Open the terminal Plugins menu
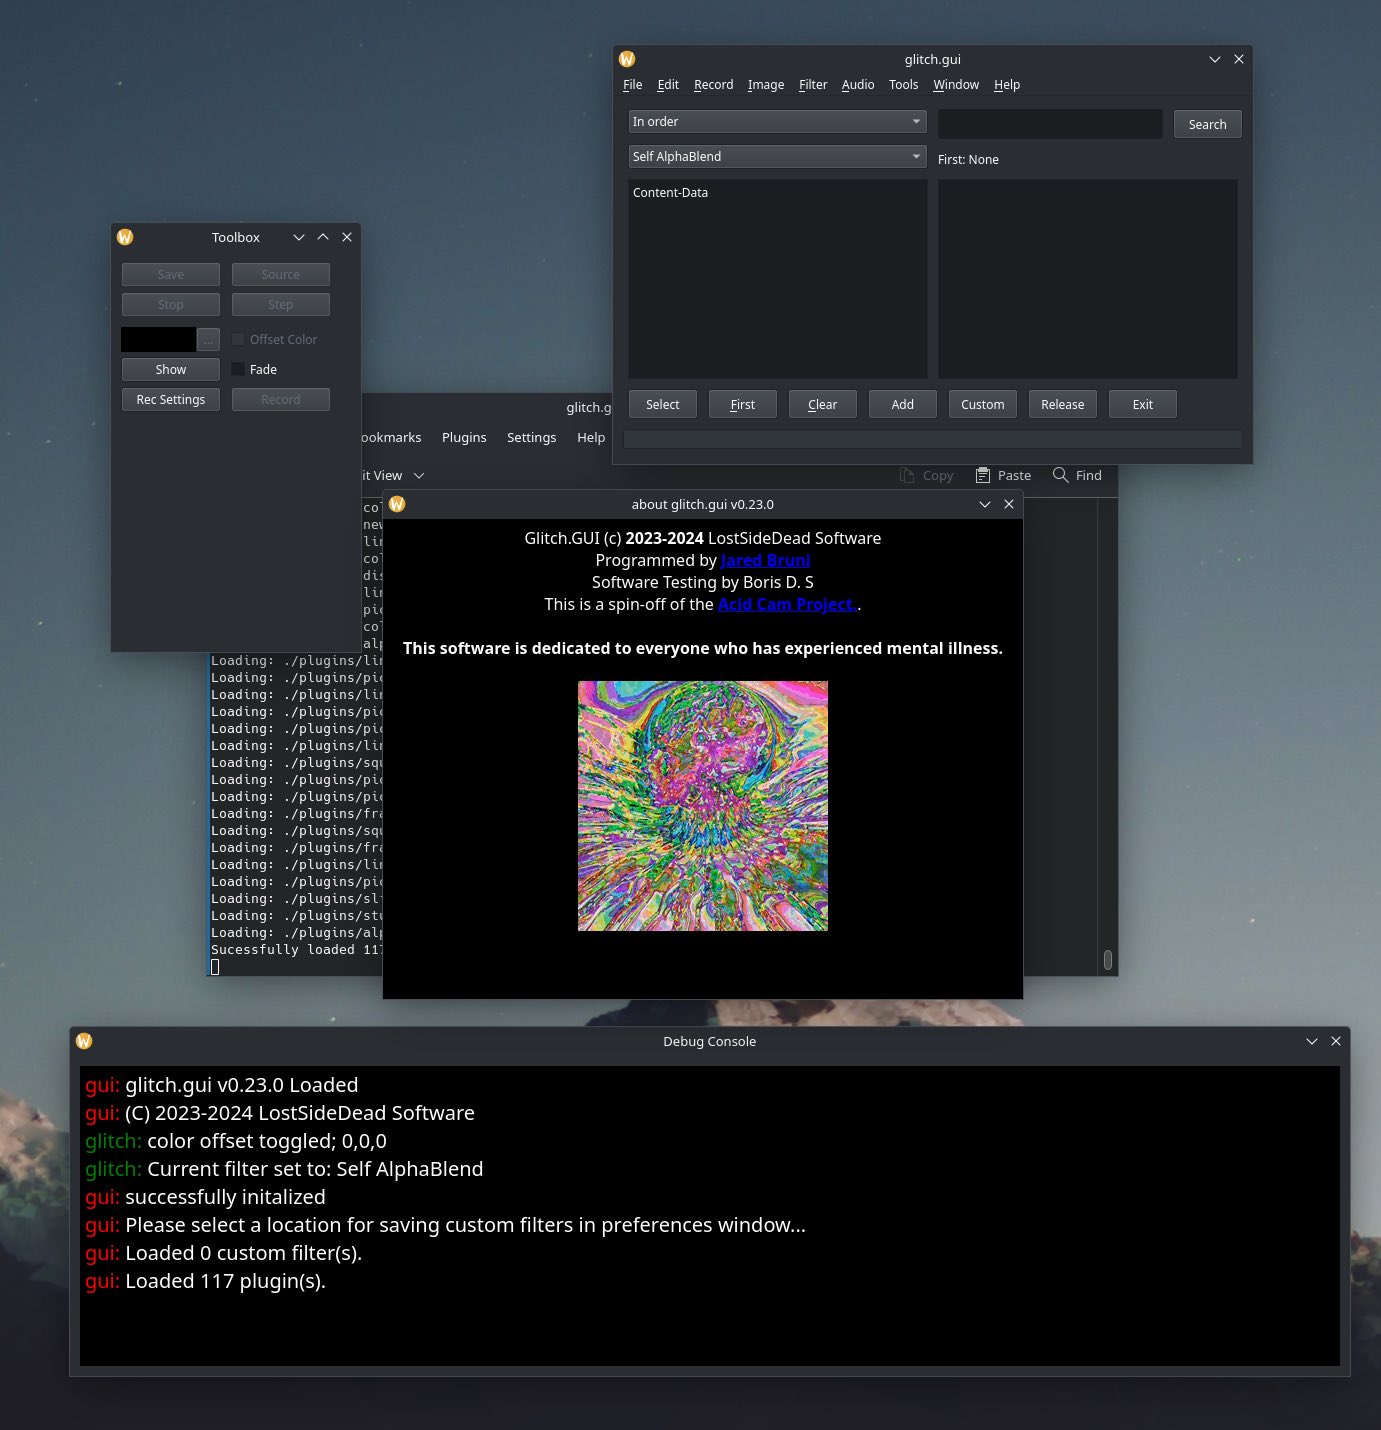The image size is (1381, 1430). (x=464, y=437)
